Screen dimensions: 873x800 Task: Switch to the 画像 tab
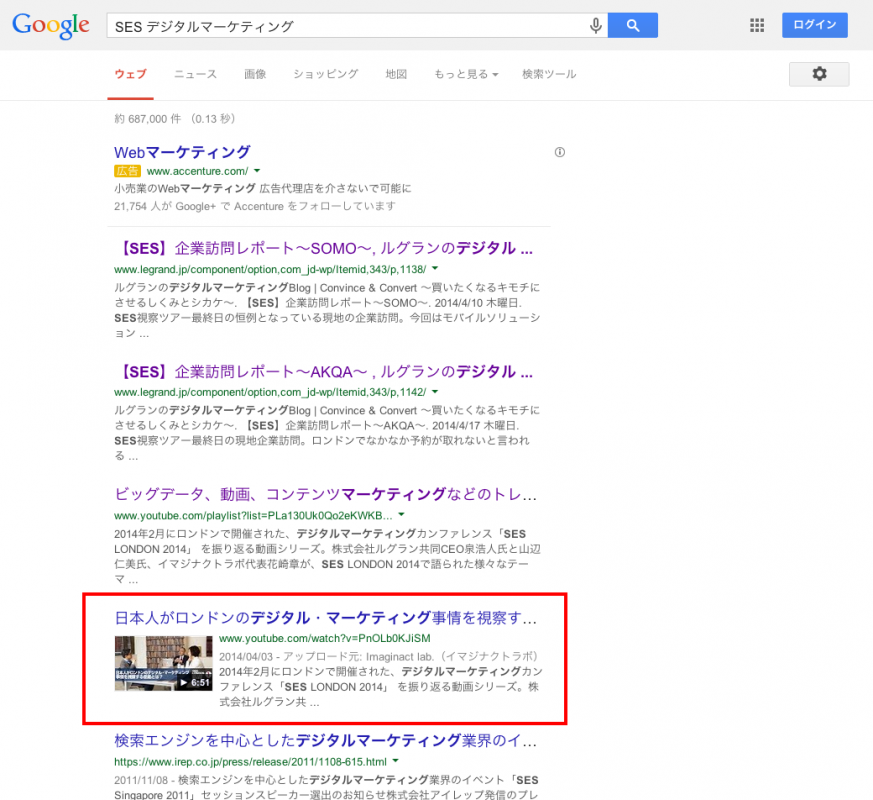(x=255, y=74)
